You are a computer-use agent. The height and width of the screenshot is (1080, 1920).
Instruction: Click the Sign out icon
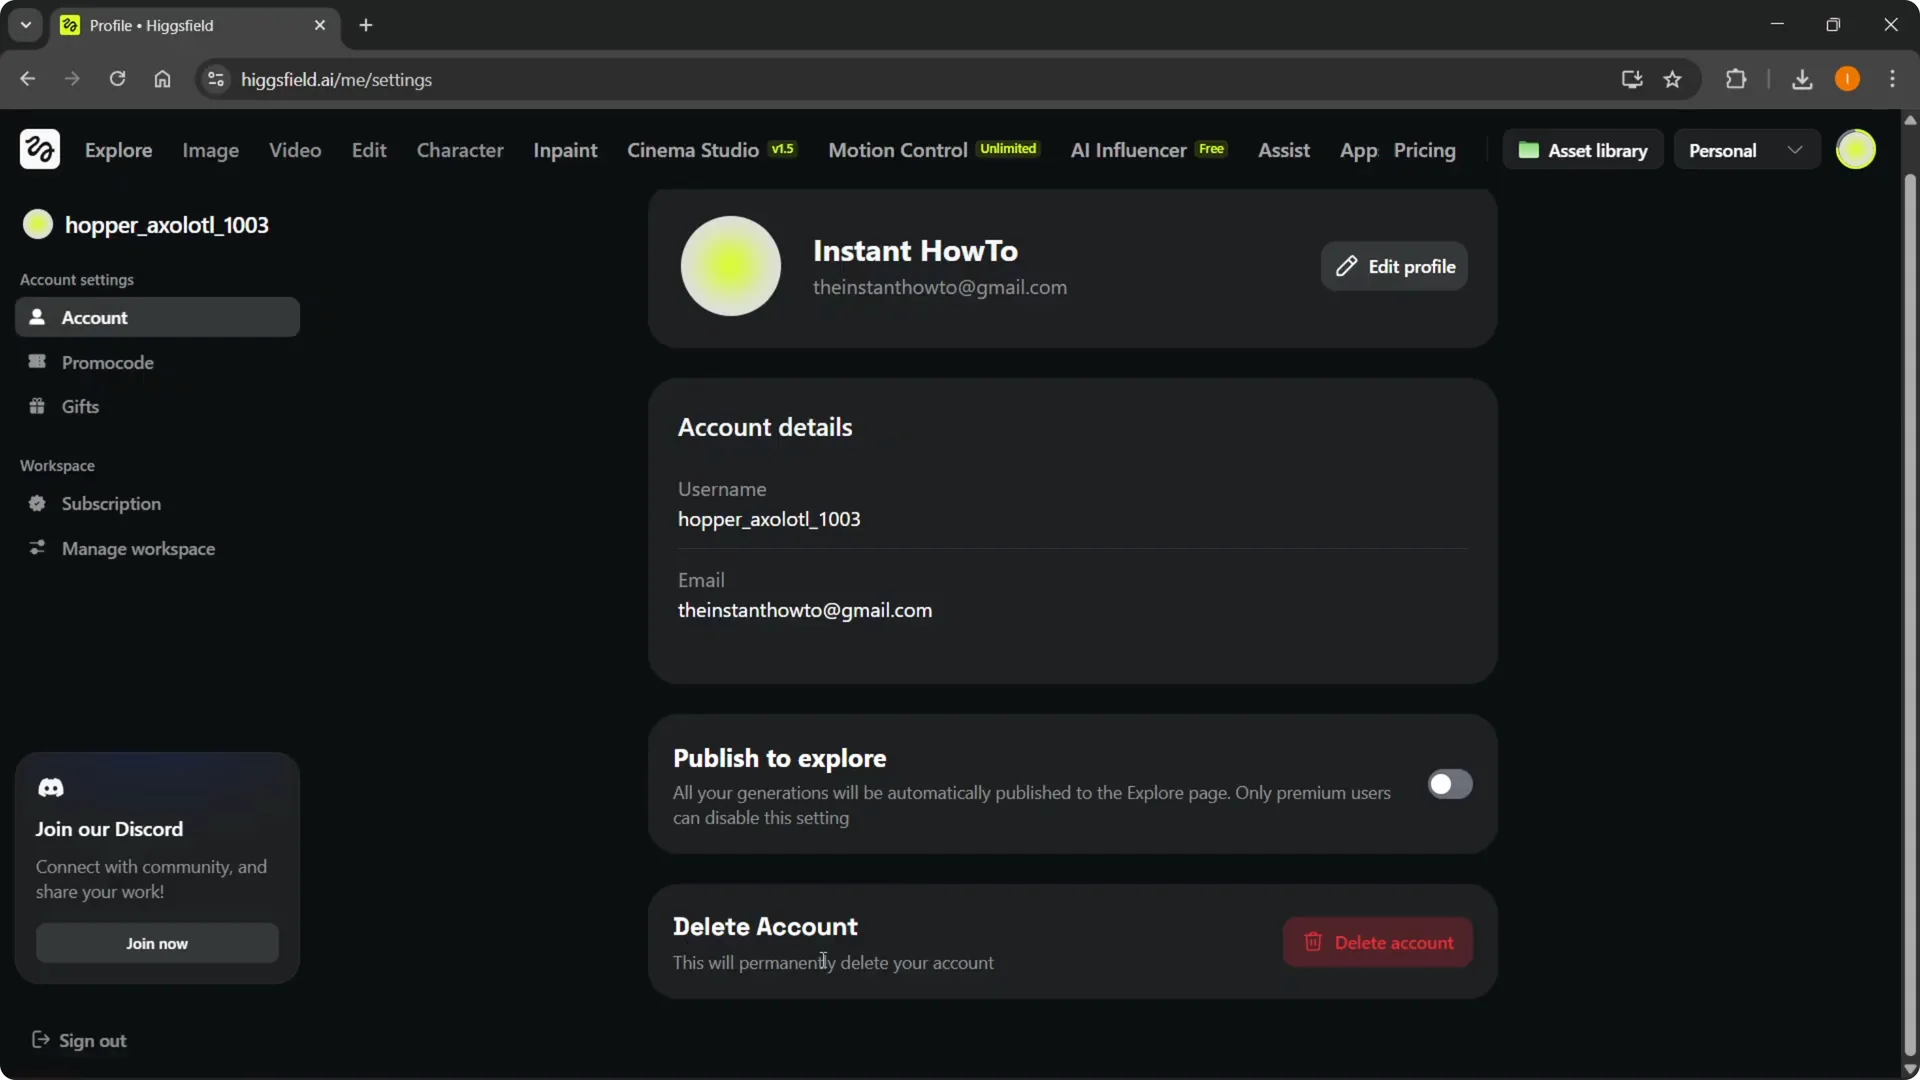(x=40, y=1040)
